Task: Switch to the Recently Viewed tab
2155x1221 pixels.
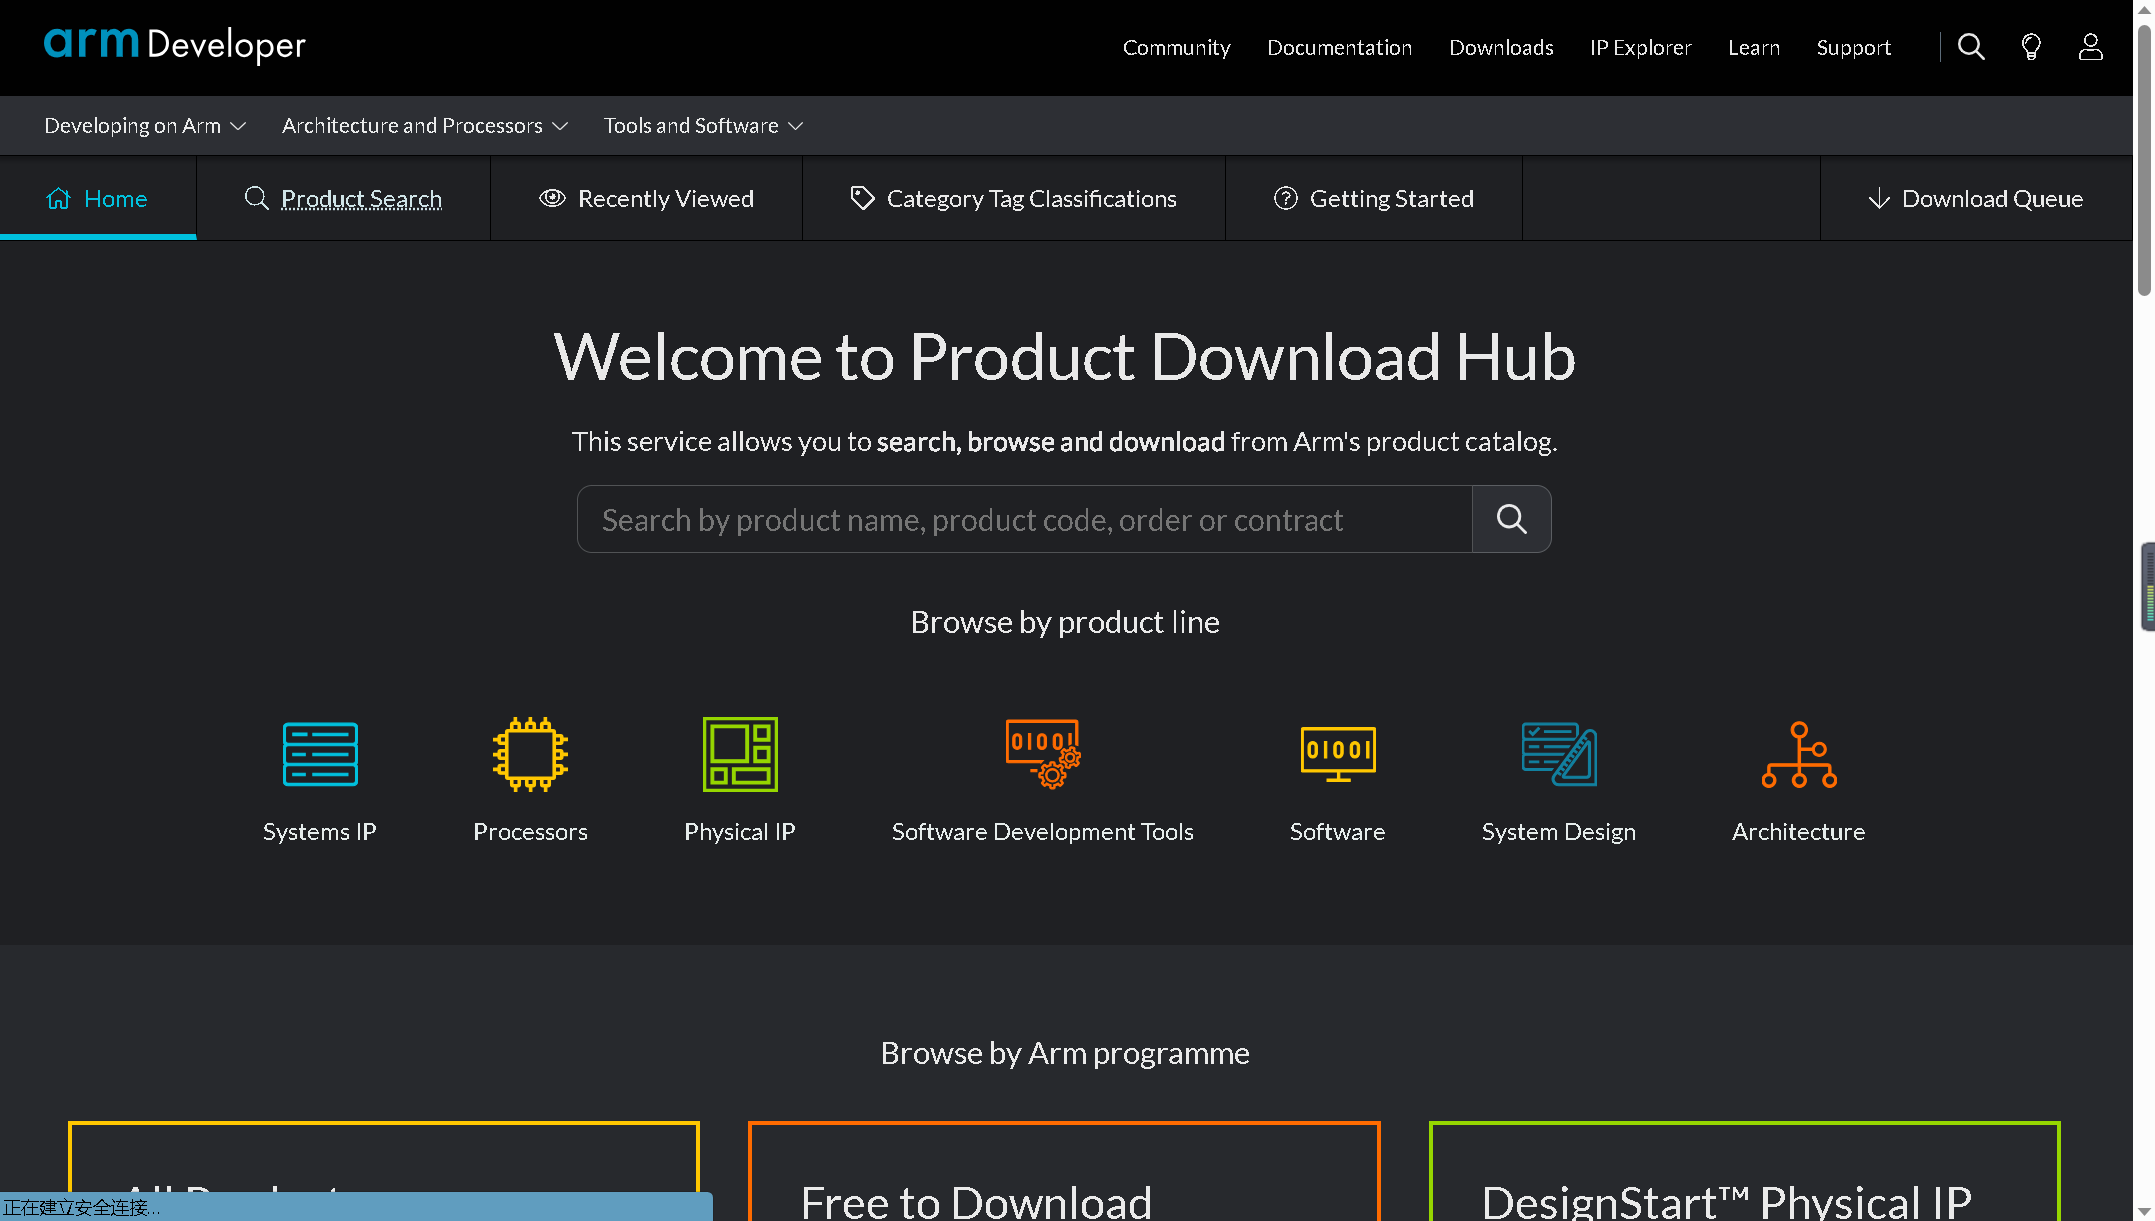Action: (646, 199)
